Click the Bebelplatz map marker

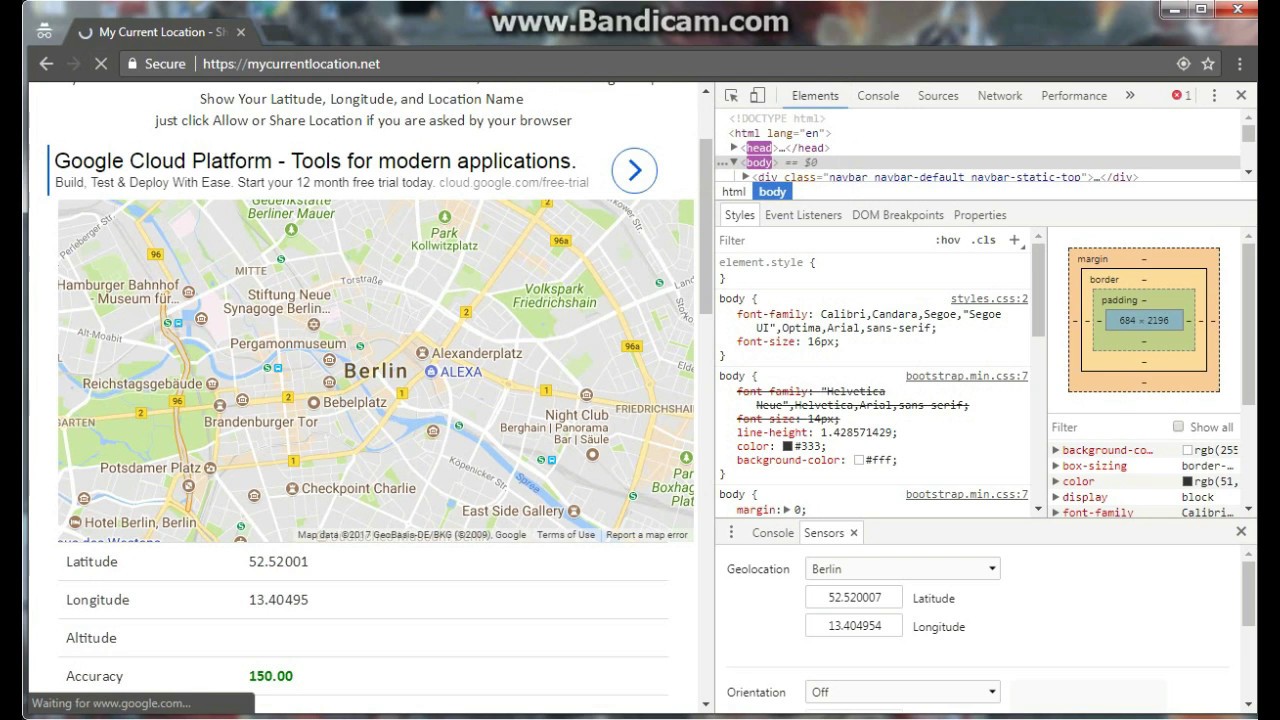point(314,402)
